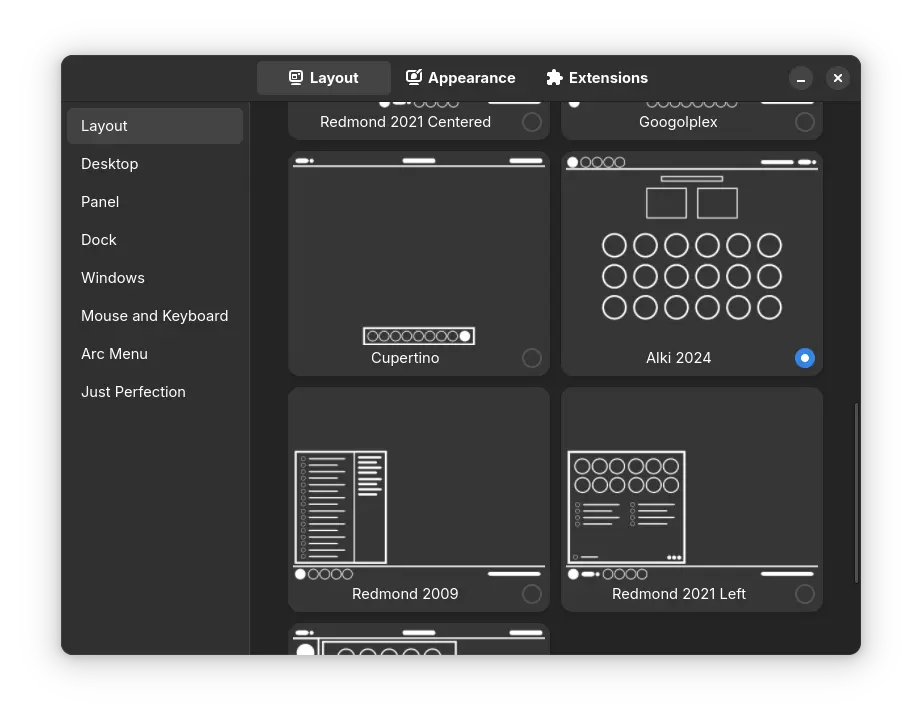Open Dock settings in sidebar
The height and width of the screenshot is (722, 922).
[155, 240]
